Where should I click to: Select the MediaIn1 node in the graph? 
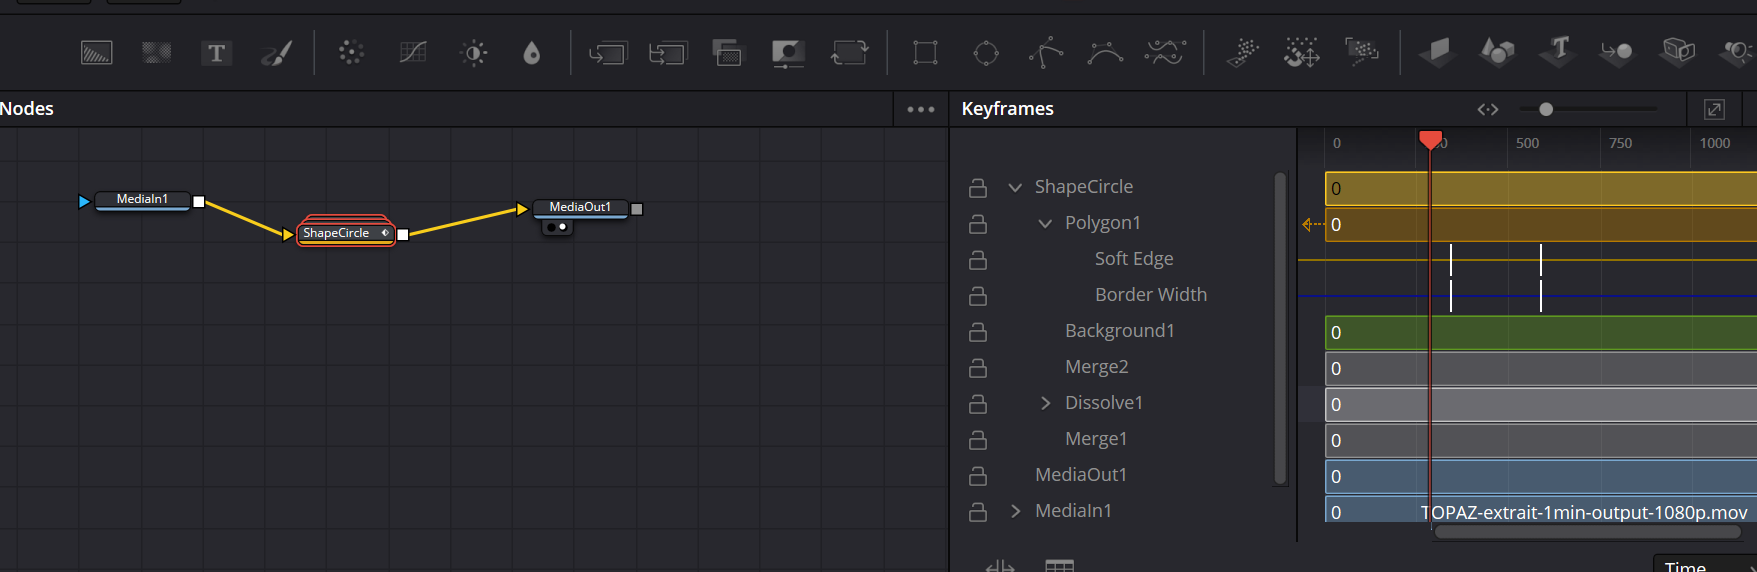(x=142, y=200)
